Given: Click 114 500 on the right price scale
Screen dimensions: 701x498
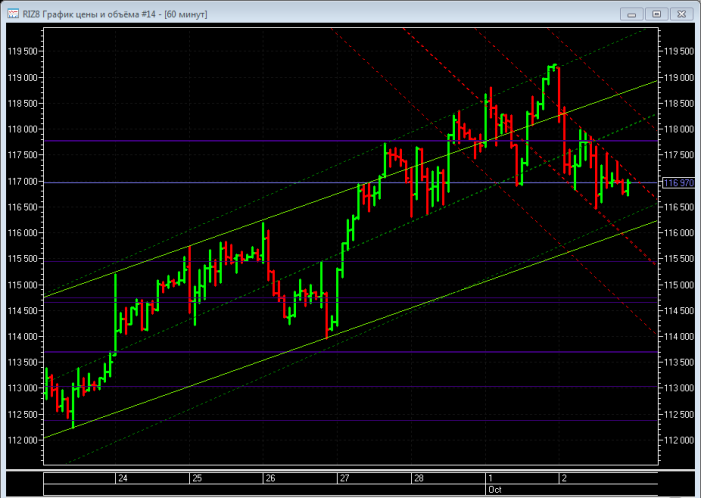Looking at the screenshot, I should (x=679, y=311).
